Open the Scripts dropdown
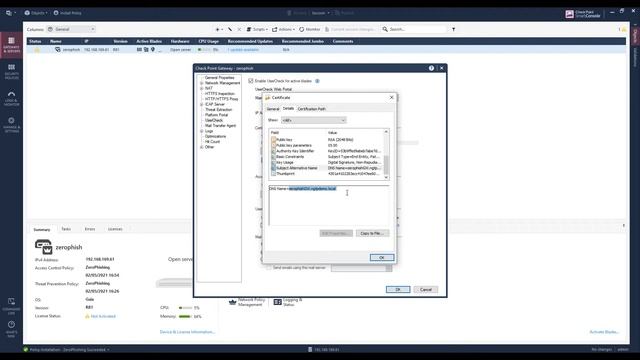 [x=257, y=29]
